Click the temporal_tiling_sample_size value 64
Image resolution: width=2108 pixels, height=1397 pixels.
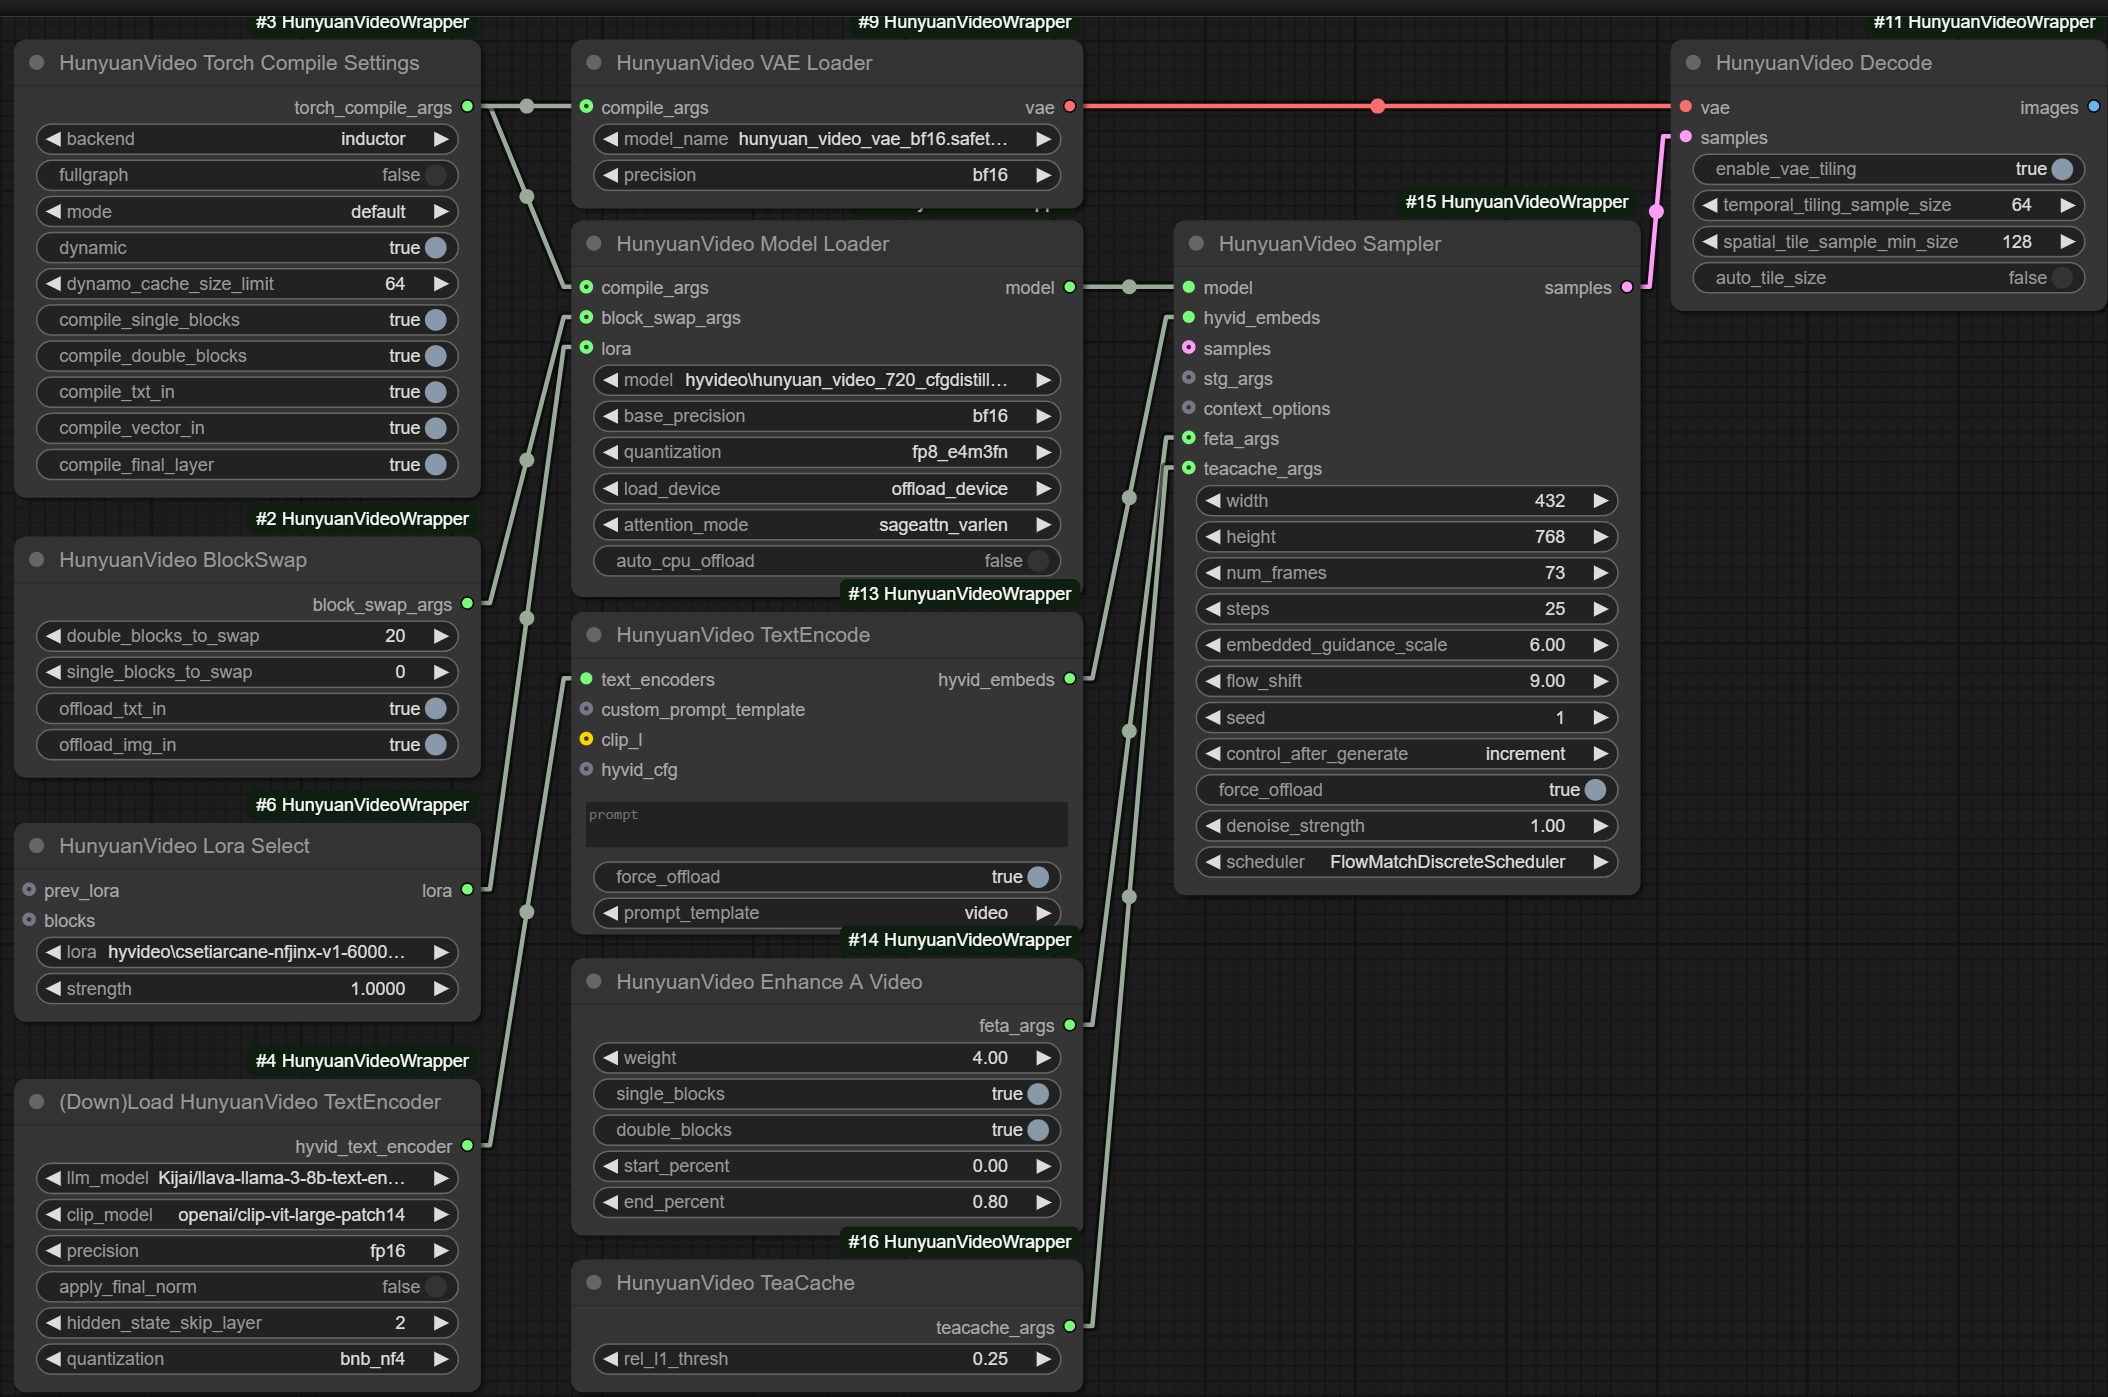point(2021,205)
